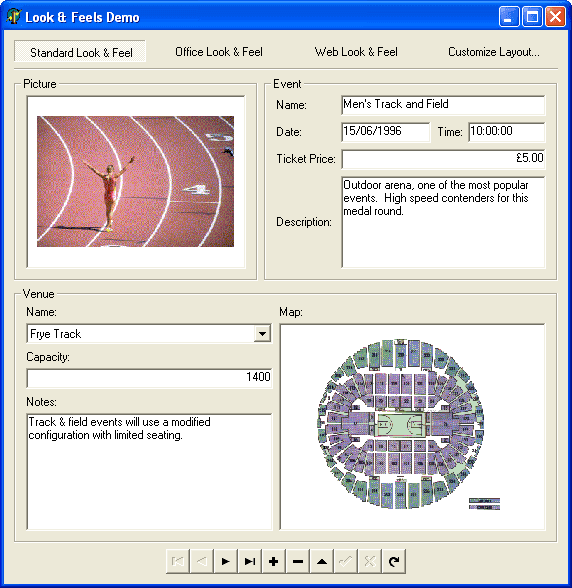This screenshot has height=588, width=572.
Task: Switch to Office Look & Feel
Action: tap(219, 52)
